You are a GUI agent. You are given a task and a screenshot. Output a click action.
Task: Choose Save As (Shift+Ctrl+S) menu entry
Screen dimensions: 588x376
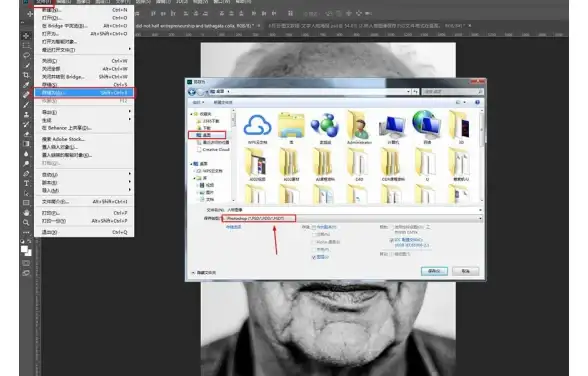(84, 93)
